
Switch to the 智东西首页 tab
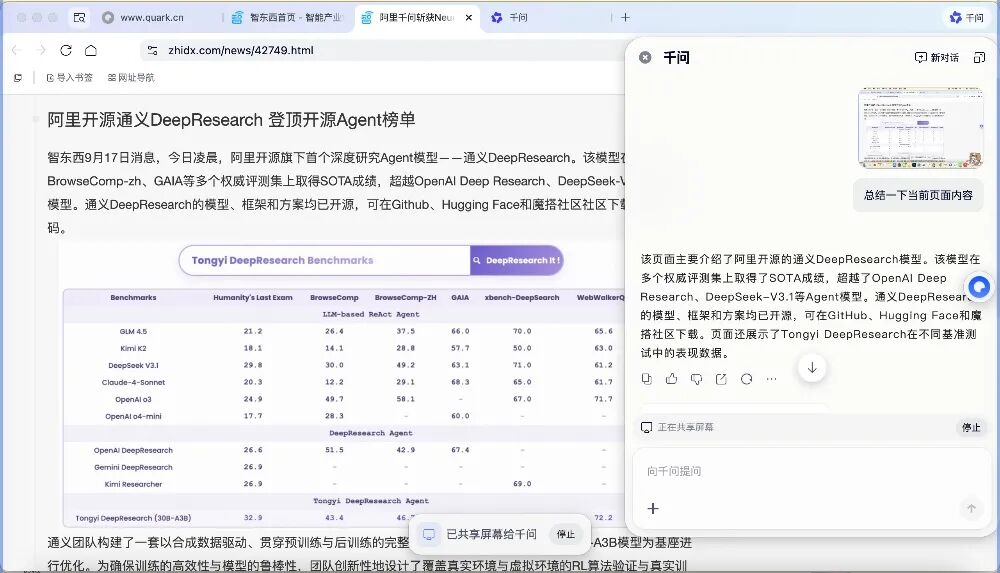287,18
